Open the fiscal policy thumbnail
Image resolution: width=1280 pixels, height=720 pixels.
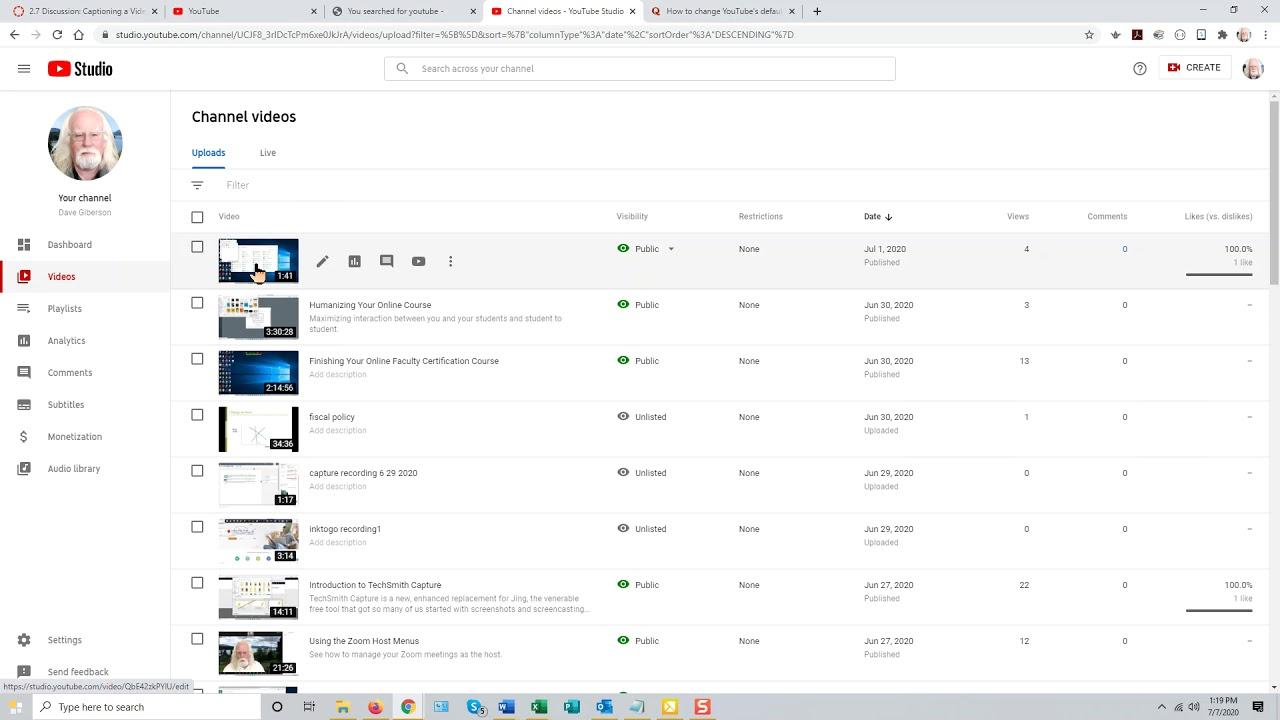point(258,429)
